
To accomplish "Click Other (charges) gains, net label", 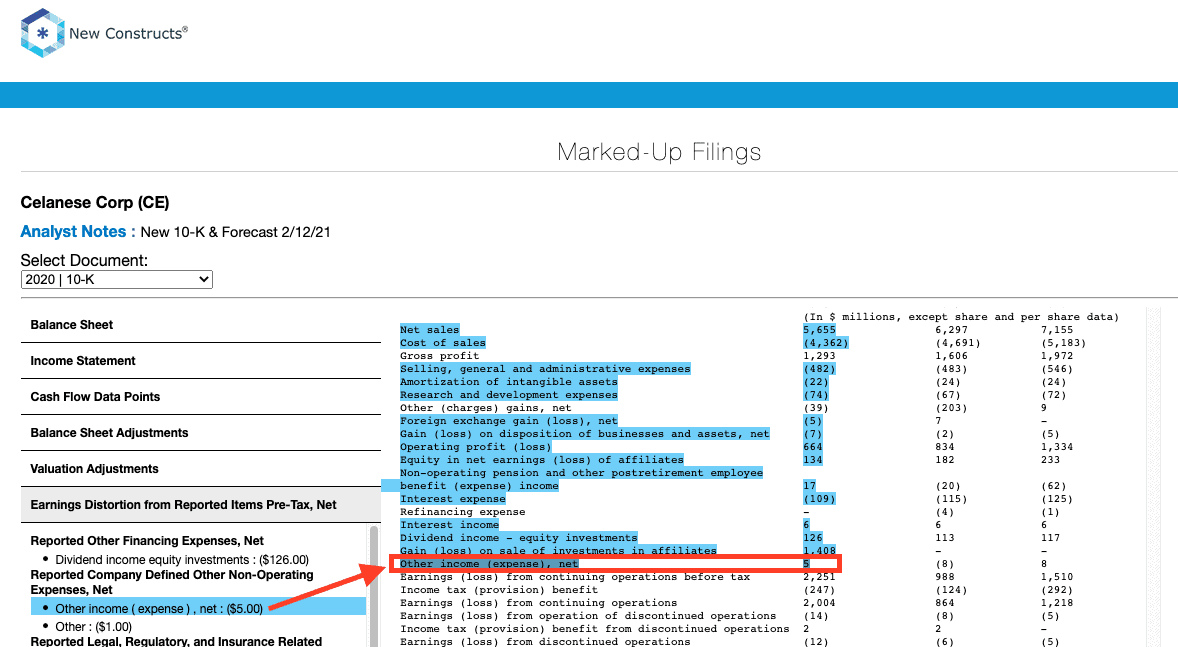I will click(x=485, y=408).
